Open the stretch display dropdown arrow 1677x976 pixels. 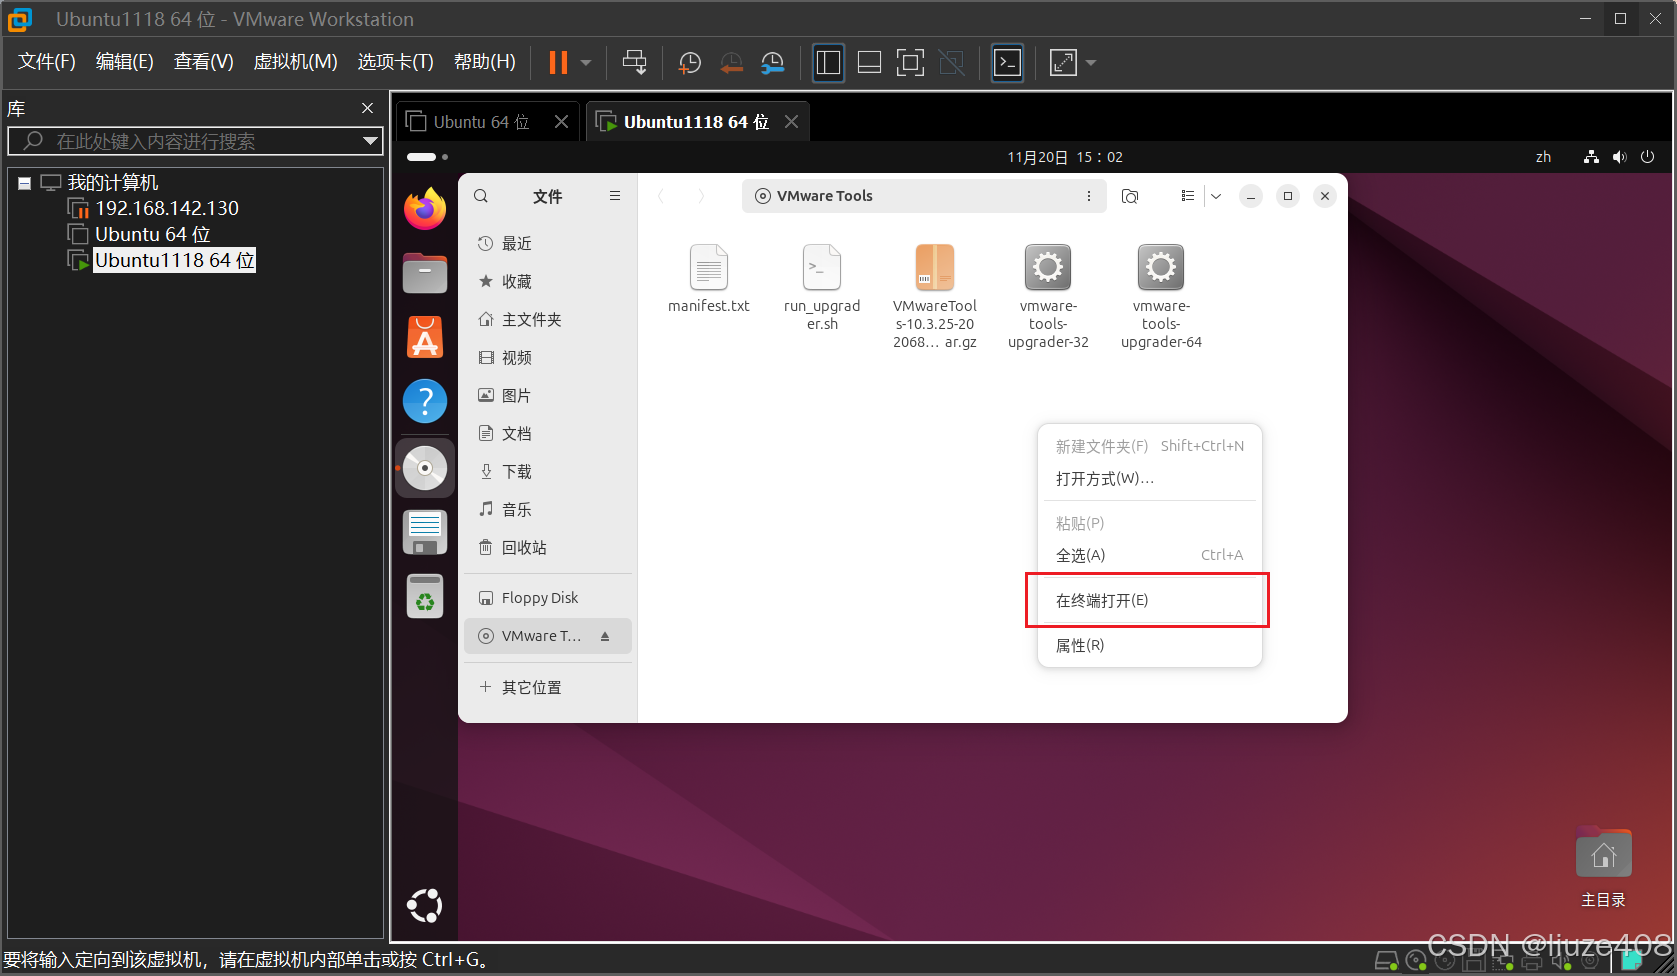point(1091,62)
